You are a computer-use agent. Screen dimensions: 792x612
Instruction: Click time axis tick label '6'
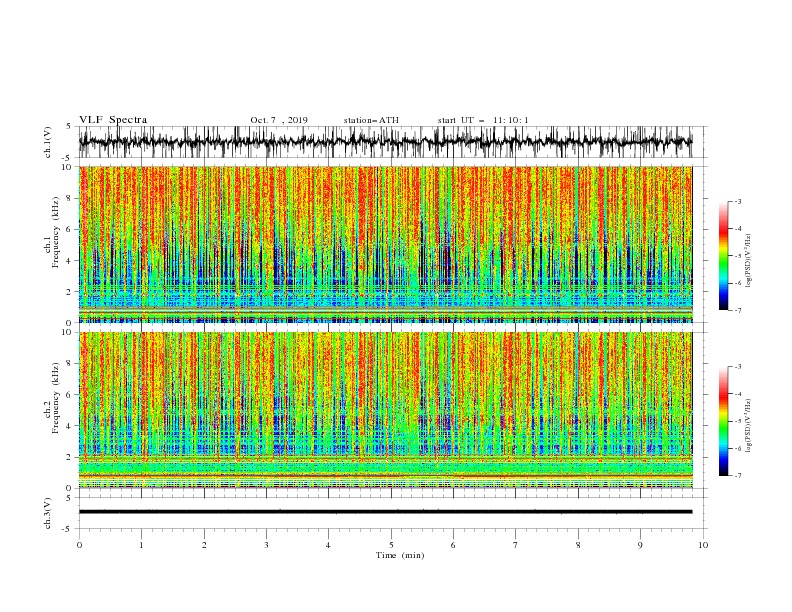453,545
